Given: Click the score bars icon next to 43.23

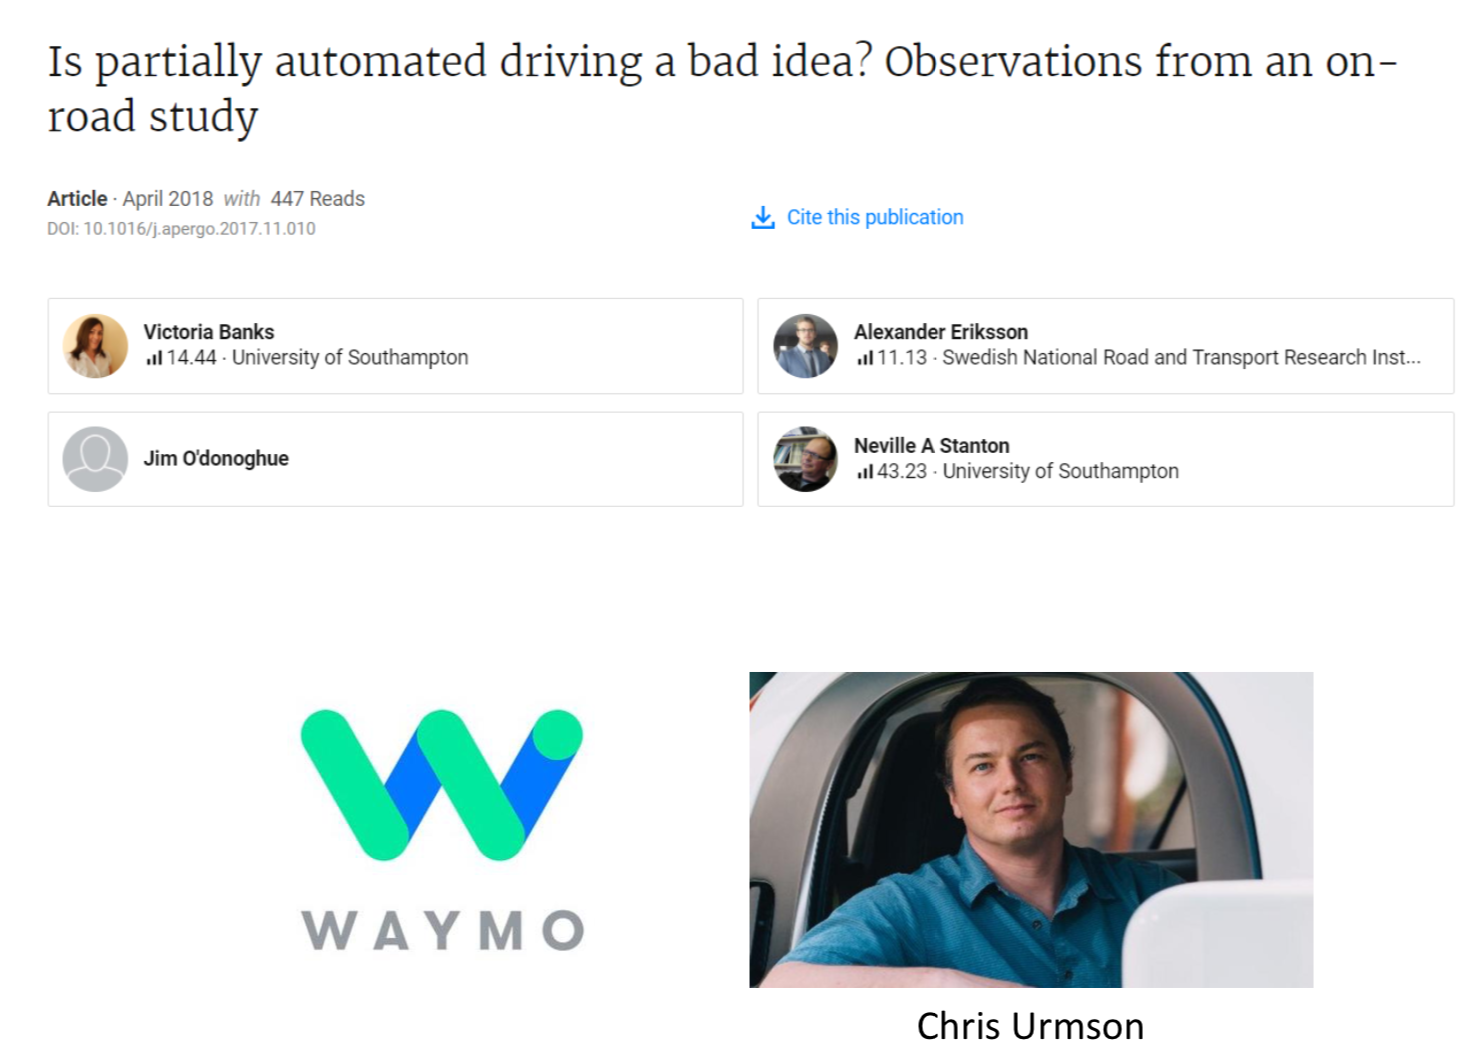Looking at the screenshot, I should point(864,471).
